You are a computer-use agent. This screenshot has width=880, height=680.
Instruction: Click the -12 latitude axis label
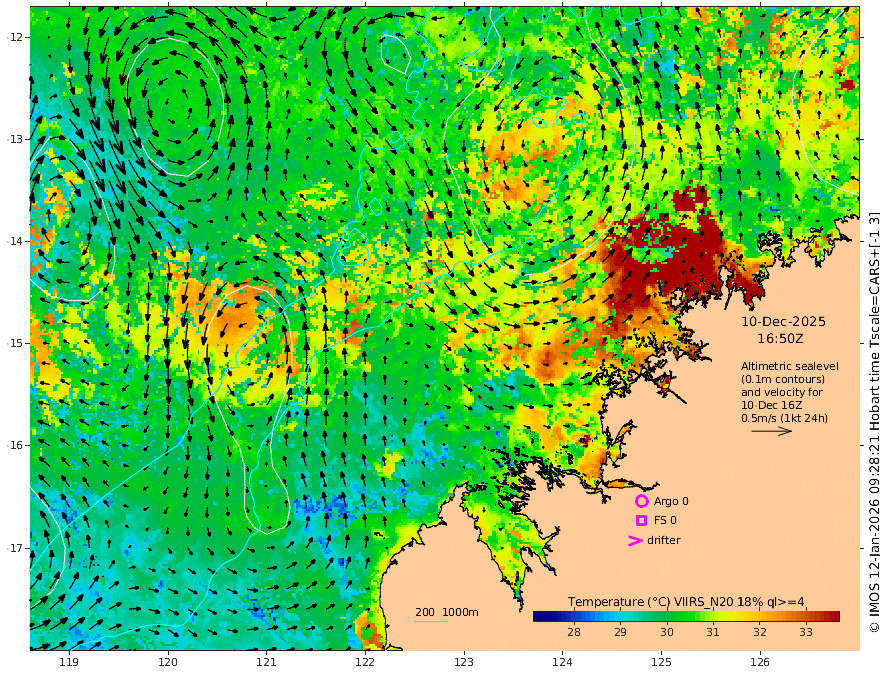tap(15, 37)
